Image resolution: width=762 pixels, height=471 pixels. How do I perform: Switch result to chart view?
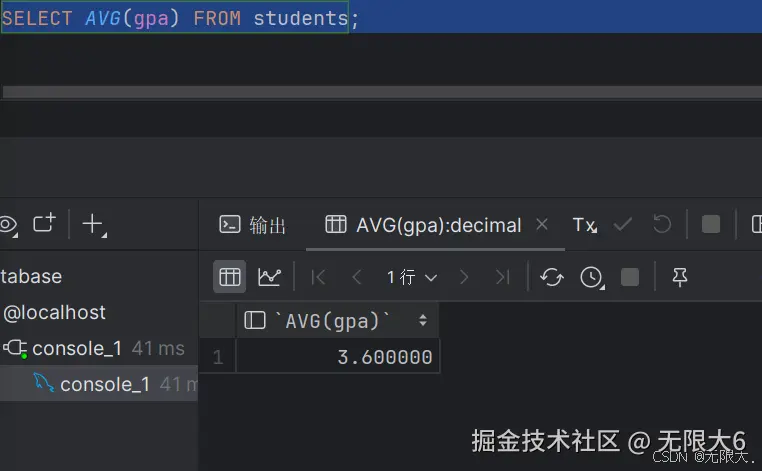(x=270, y=277)
